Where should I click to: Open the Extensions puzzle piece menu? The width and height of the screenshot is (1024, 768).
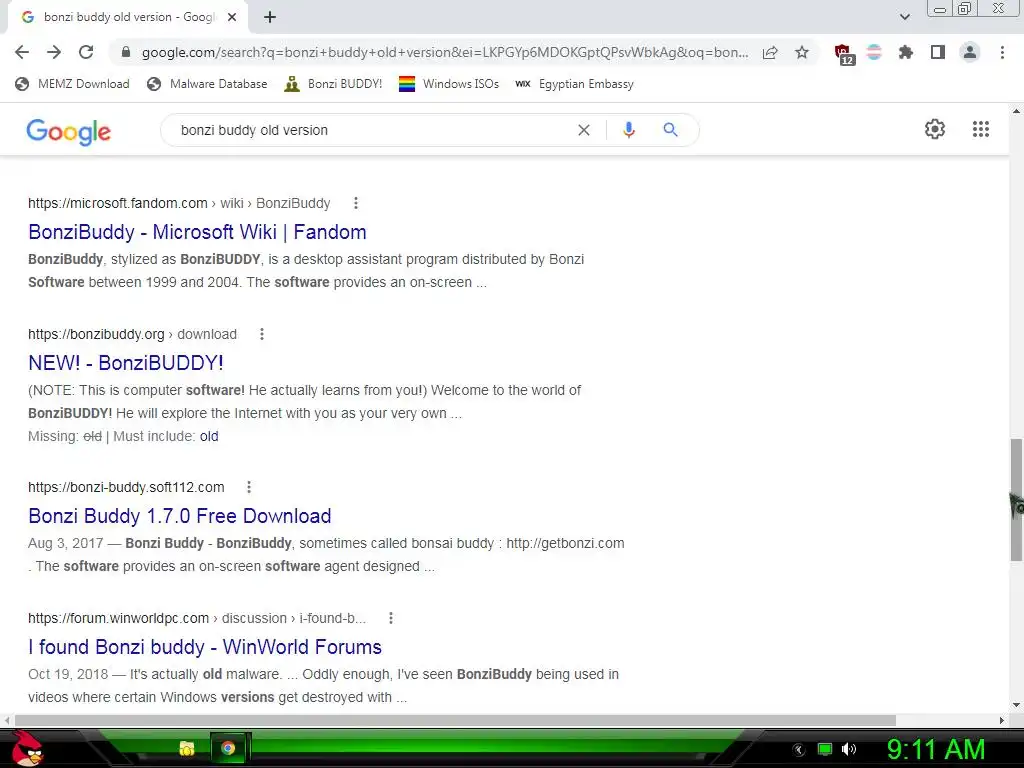point(905,52)
